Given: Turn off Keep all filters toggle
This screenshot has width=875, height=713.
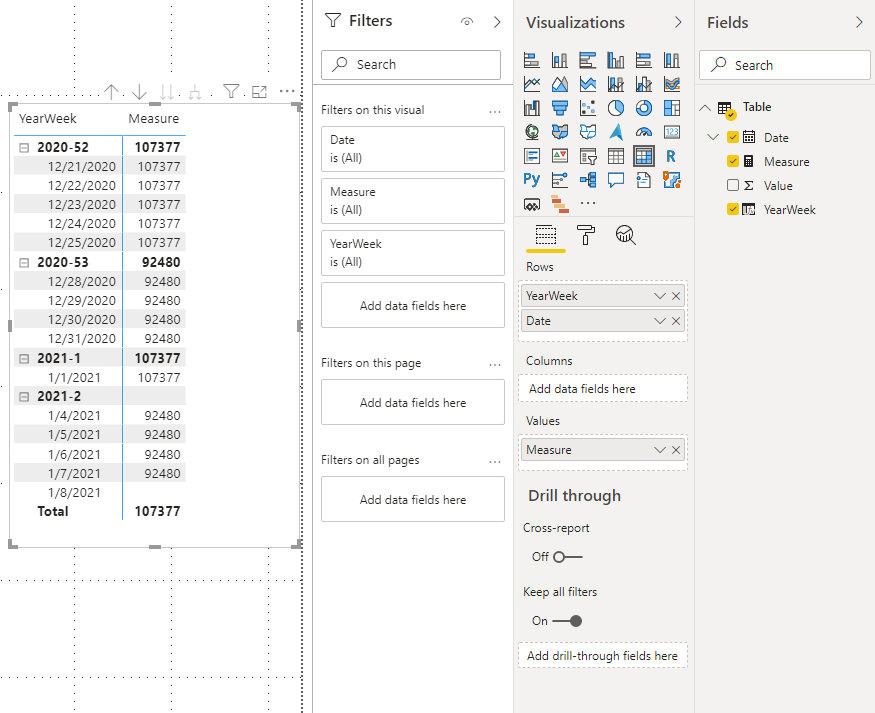Looking at the screenshot, I should click(568, 621).
